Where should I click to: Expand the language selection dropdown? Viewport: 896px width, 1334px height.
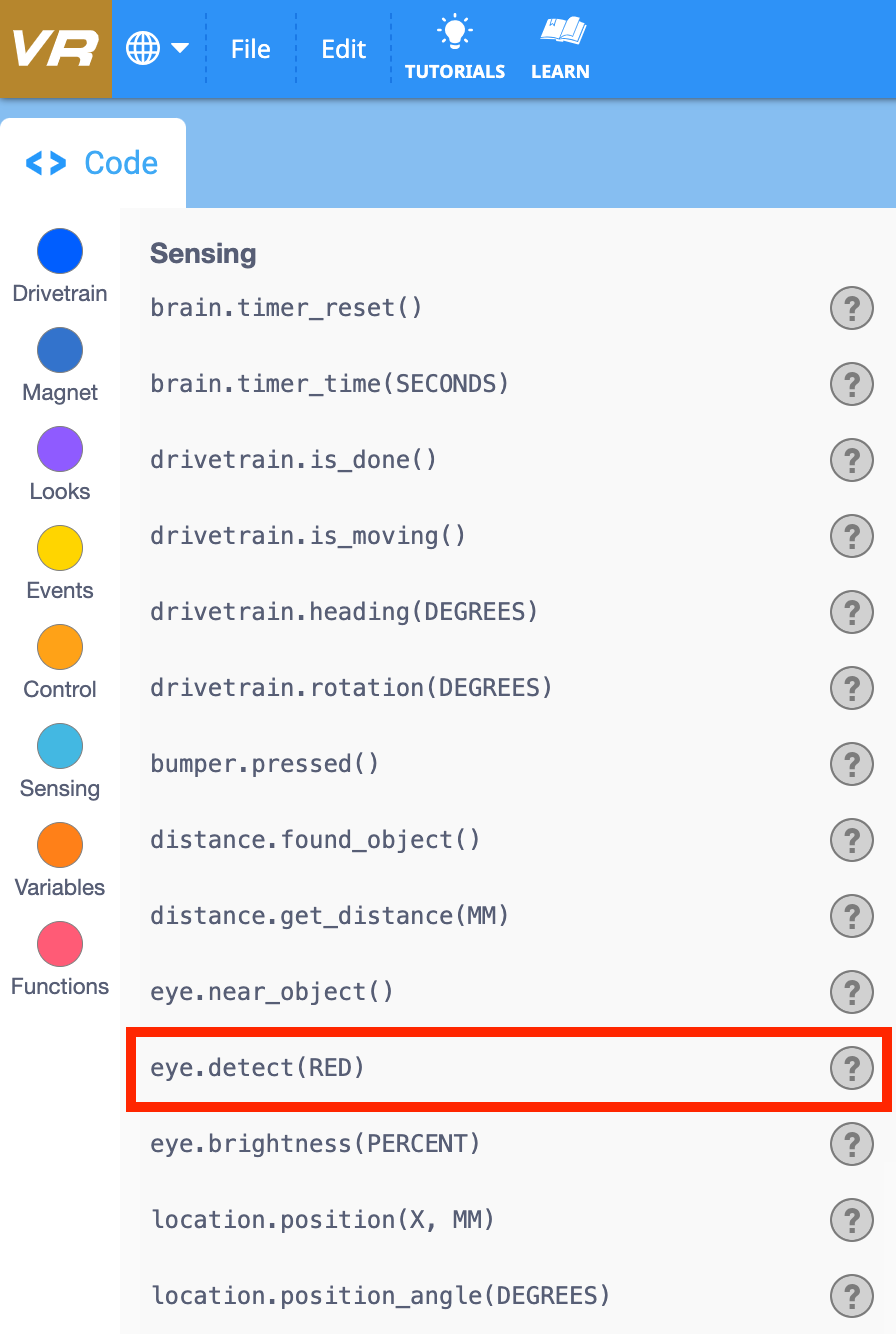[x=155, y=47]
